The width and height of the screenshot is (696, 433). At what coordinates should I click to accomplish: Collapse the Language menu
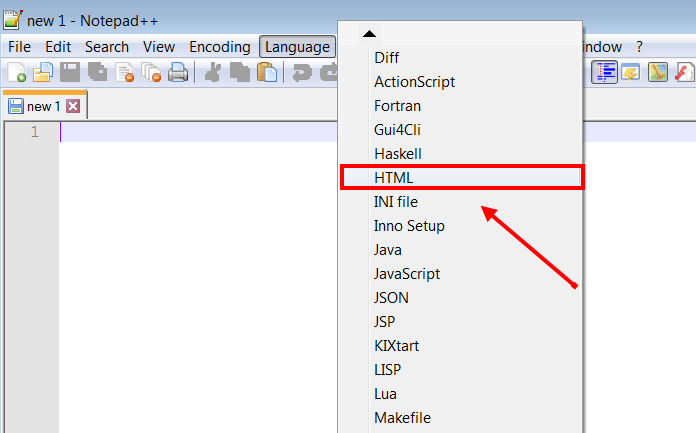(297, 47)
